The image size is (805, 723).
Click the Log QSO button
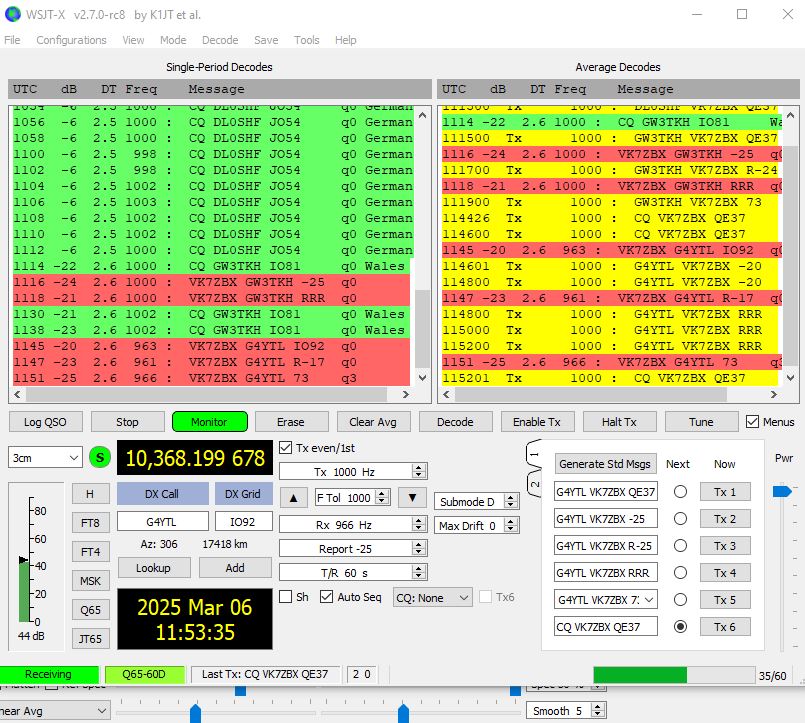(x=45, y=422)
